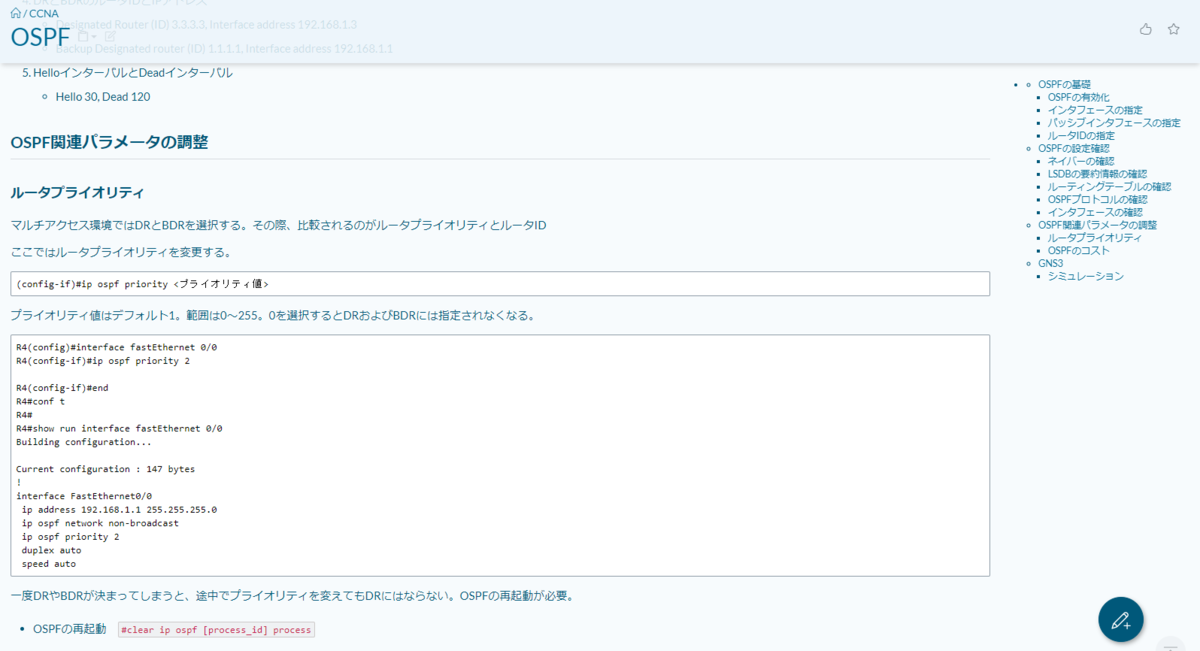Click the #clear ip ospf process inline code
This screenshot has height=651, width=1200.
[x=216, y=630]
